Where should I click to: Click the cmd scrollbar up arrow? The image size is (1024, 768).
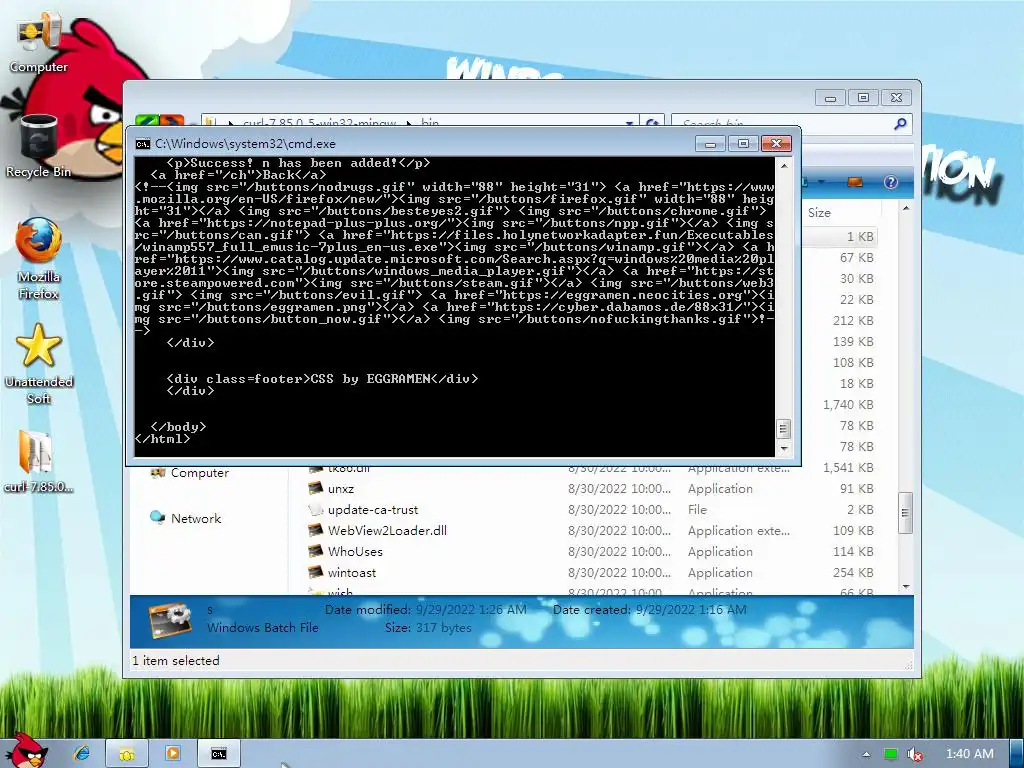[x=784, y=166]
